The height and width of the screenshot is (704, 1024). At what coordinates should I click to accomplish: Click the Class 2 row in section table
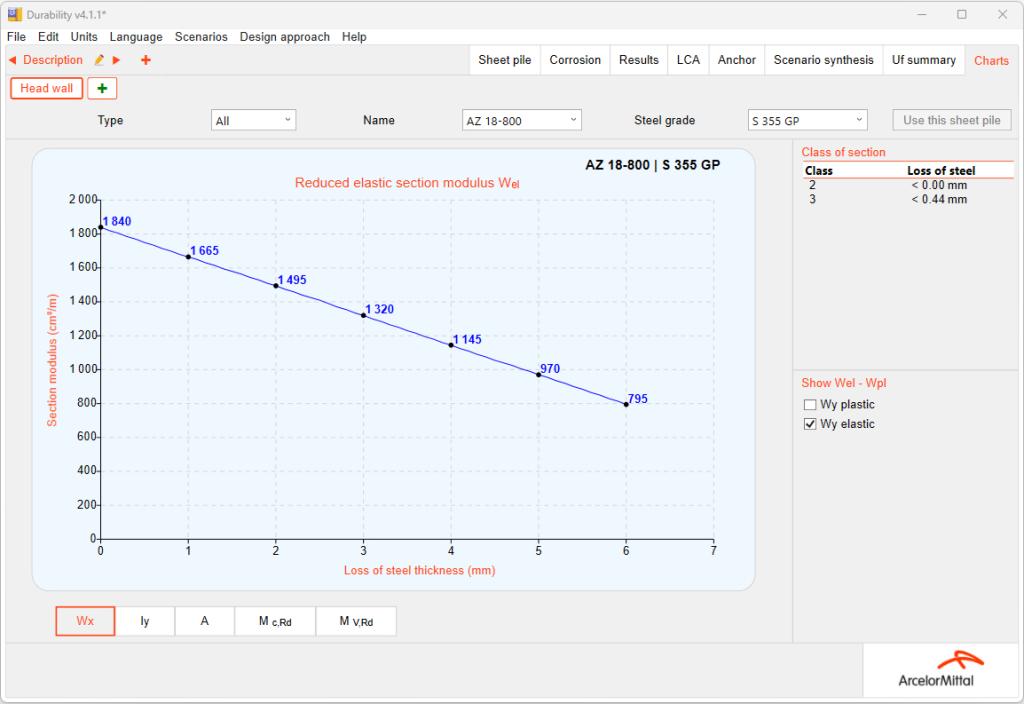[908, 185]
